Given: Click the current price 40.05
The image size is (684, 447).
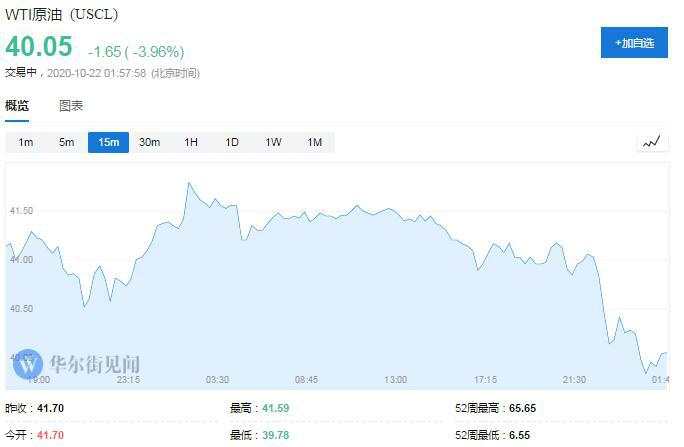Looking at the screenshot, I should pyautogui.click(x=40, y=47).
